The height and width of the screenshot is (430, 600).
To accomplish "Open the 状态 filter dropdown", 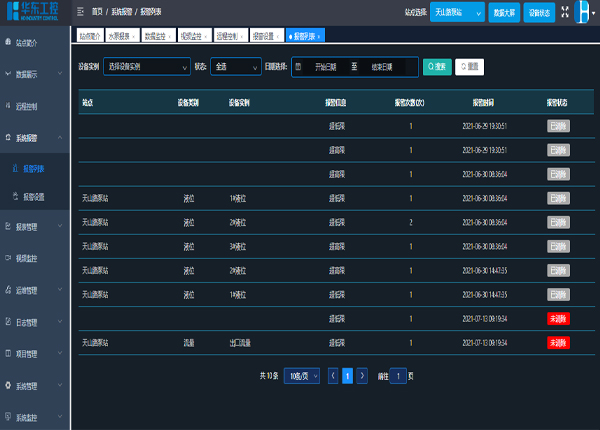I will [x=235, y=67].
